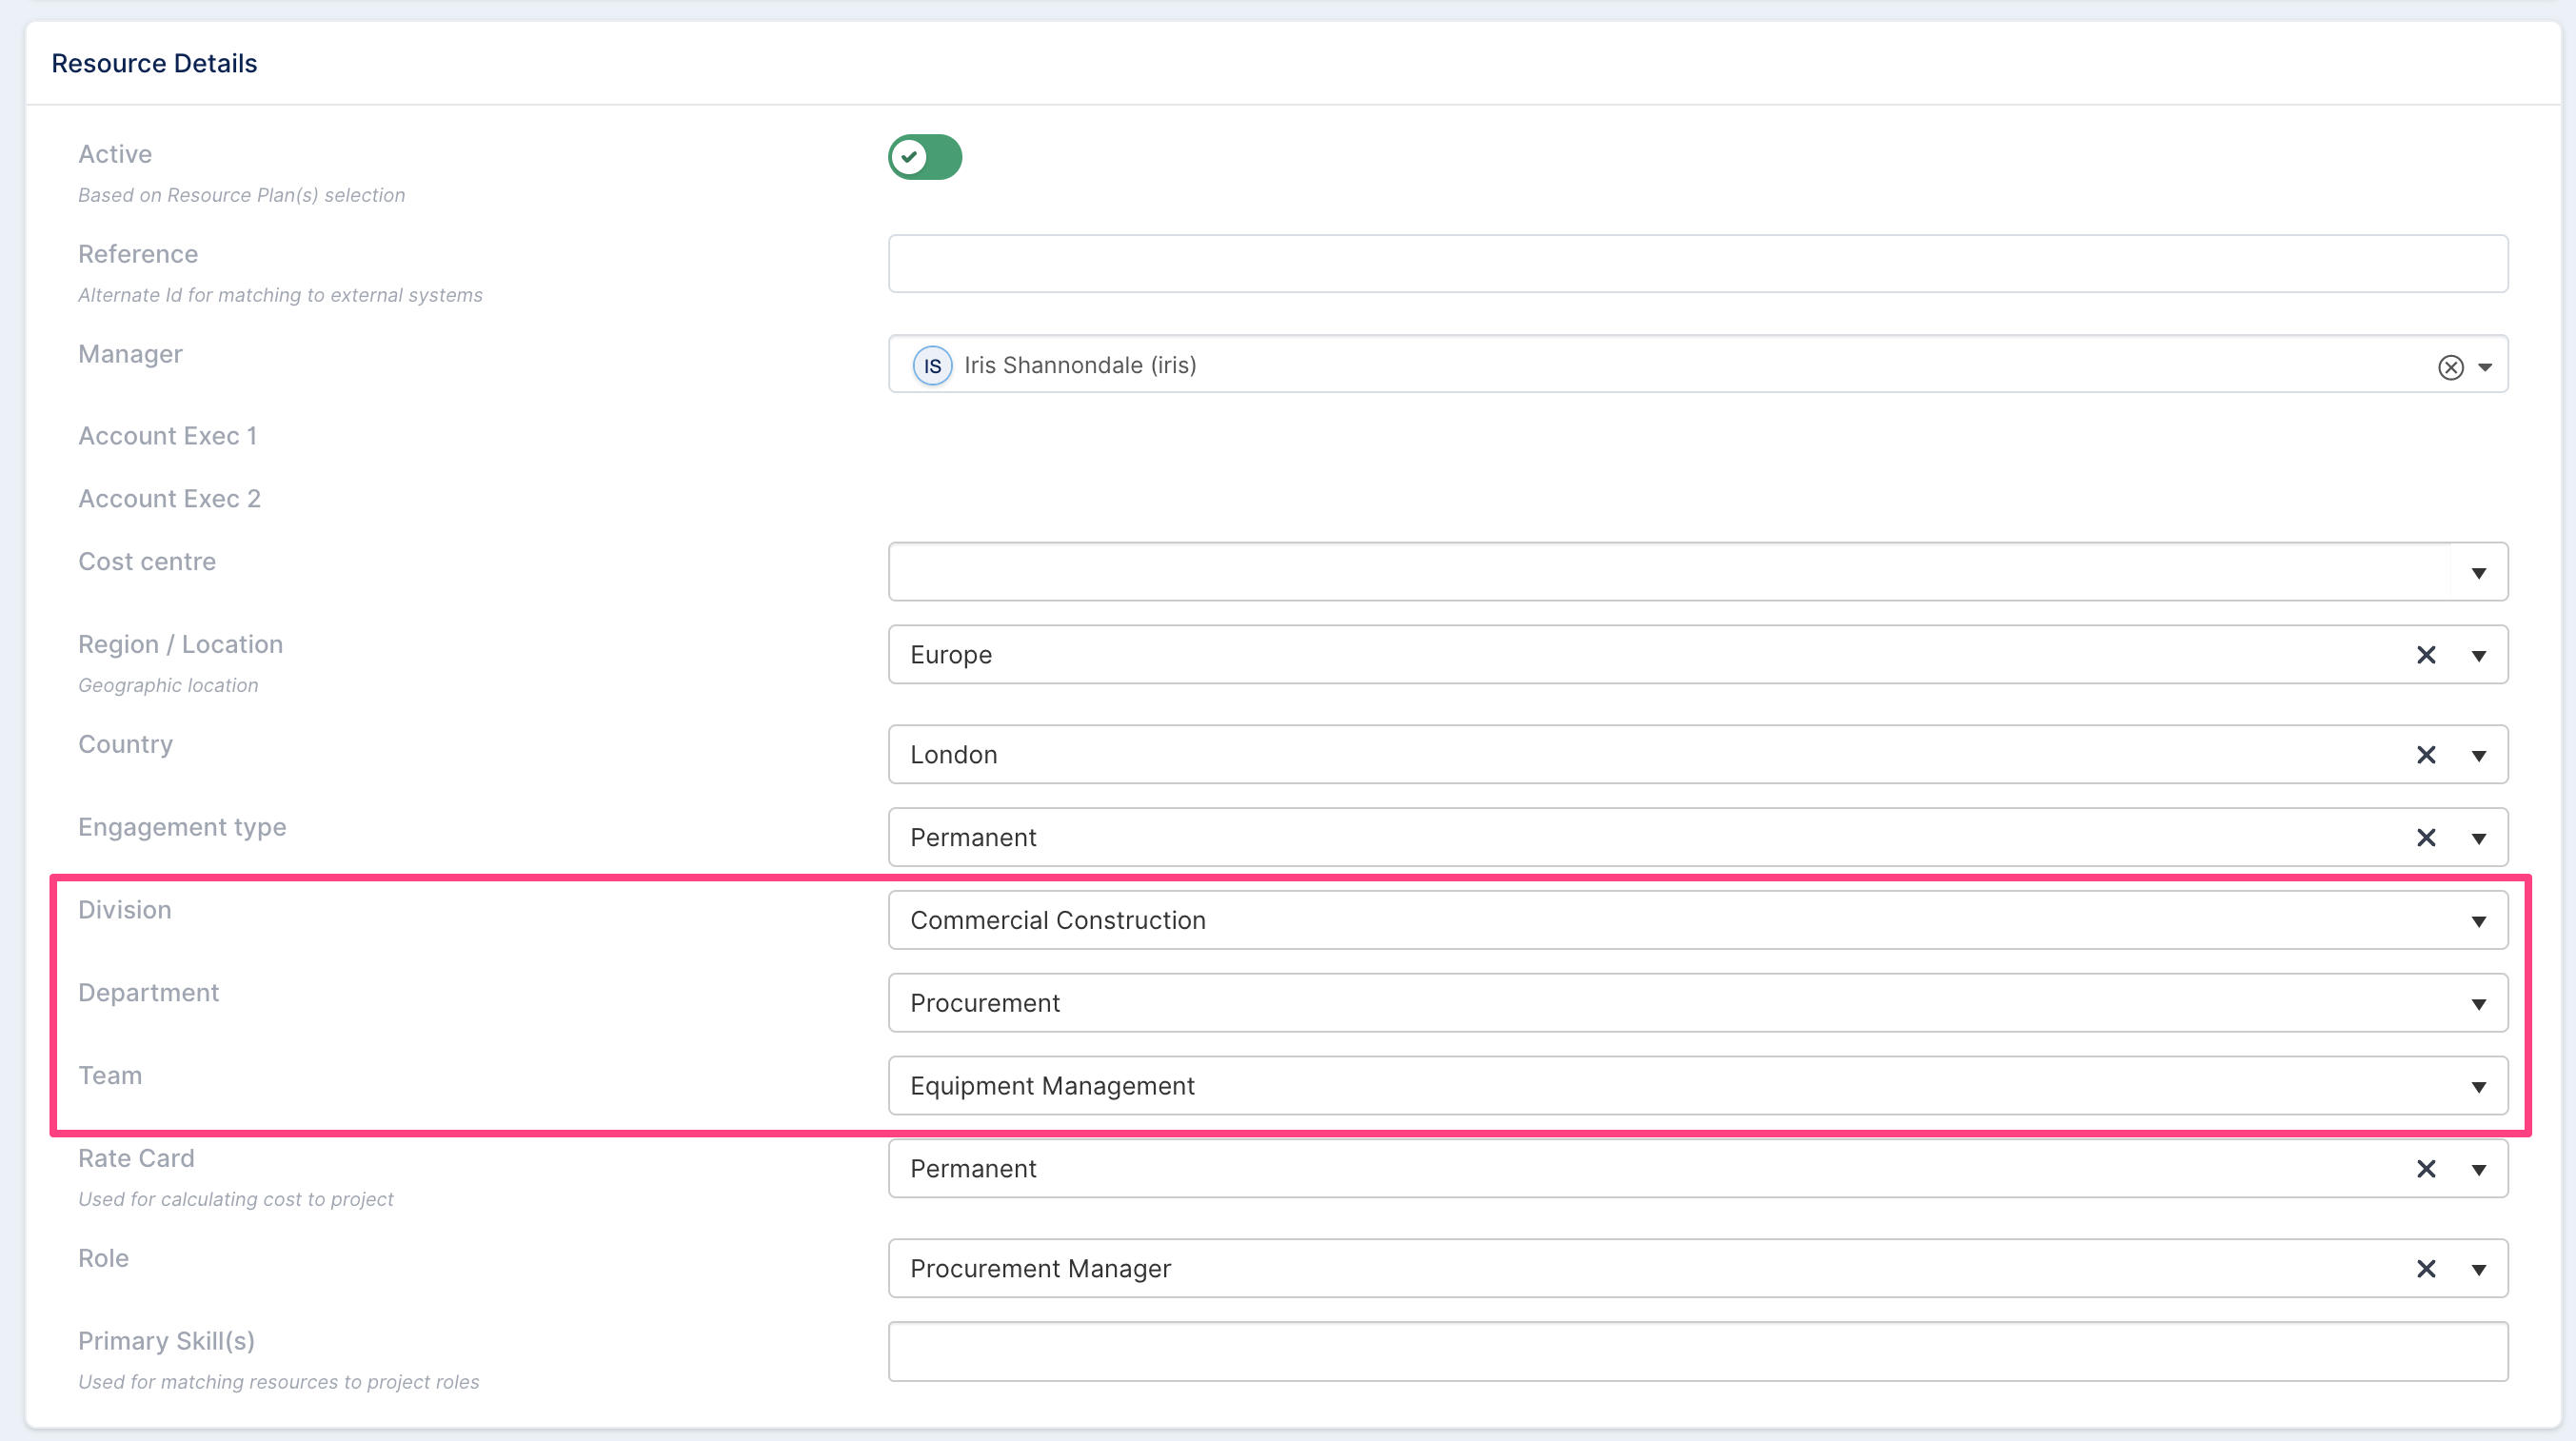
Task: Click the Procurement Manager role text
Action: point(1040,1269)
